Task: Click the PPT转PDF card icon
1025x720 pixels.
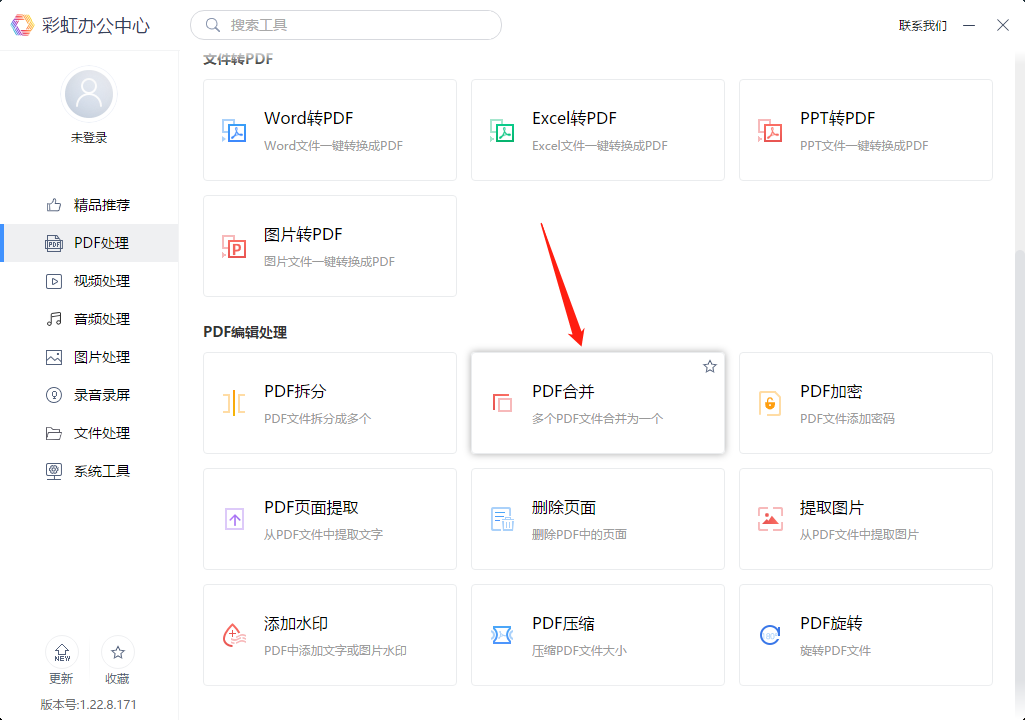Action: tap(770, 131)
